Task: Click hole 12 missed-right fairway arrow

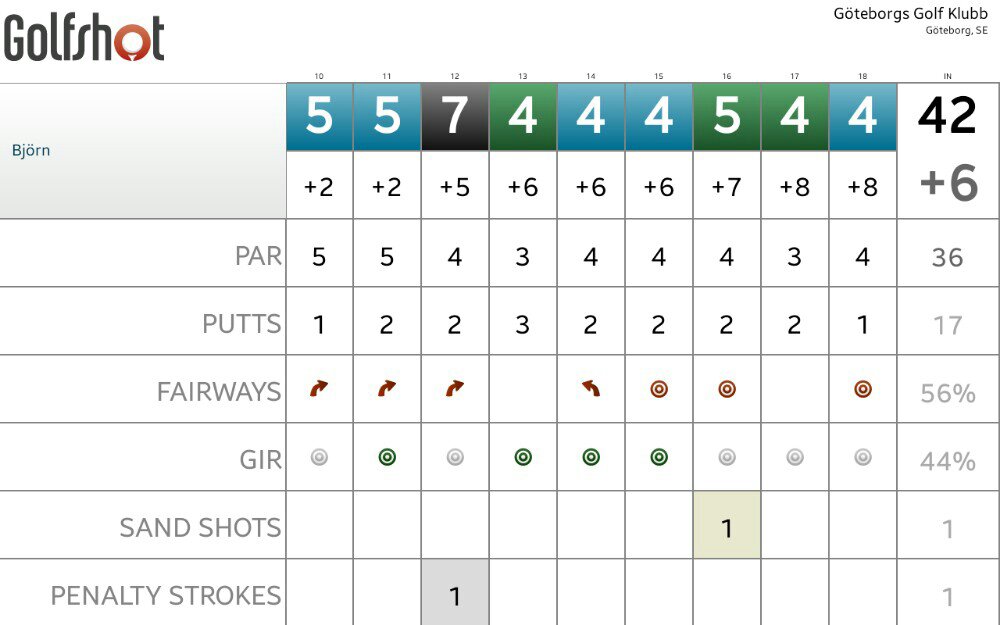Action: (x=455, y=388)
